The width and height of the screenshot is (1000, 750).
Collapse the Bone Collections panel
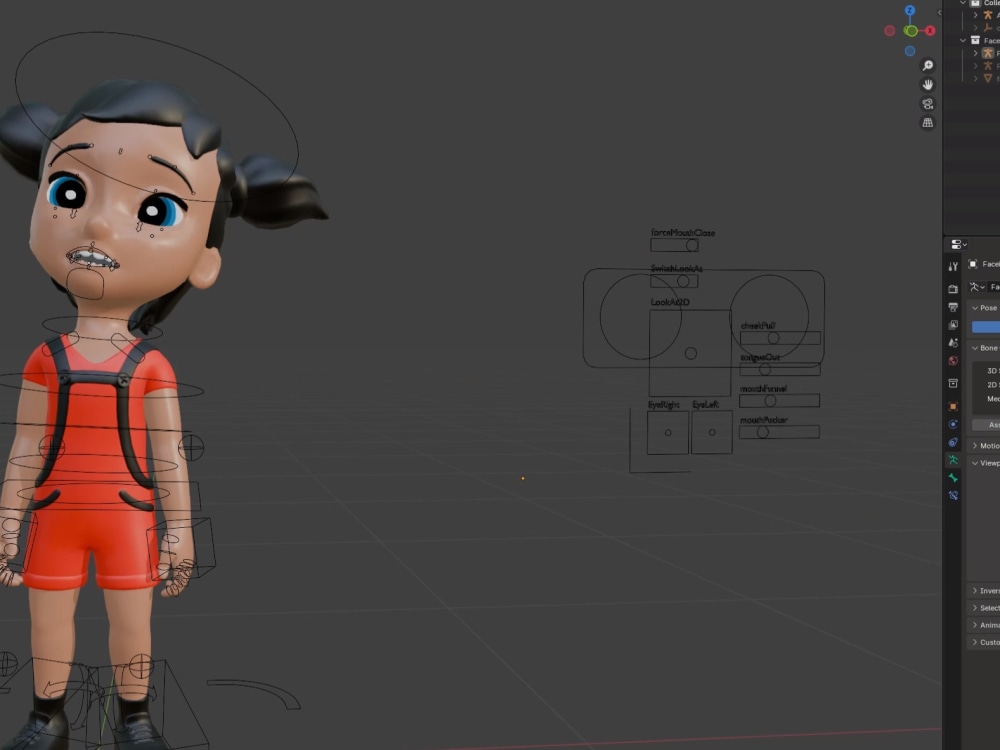975,348
